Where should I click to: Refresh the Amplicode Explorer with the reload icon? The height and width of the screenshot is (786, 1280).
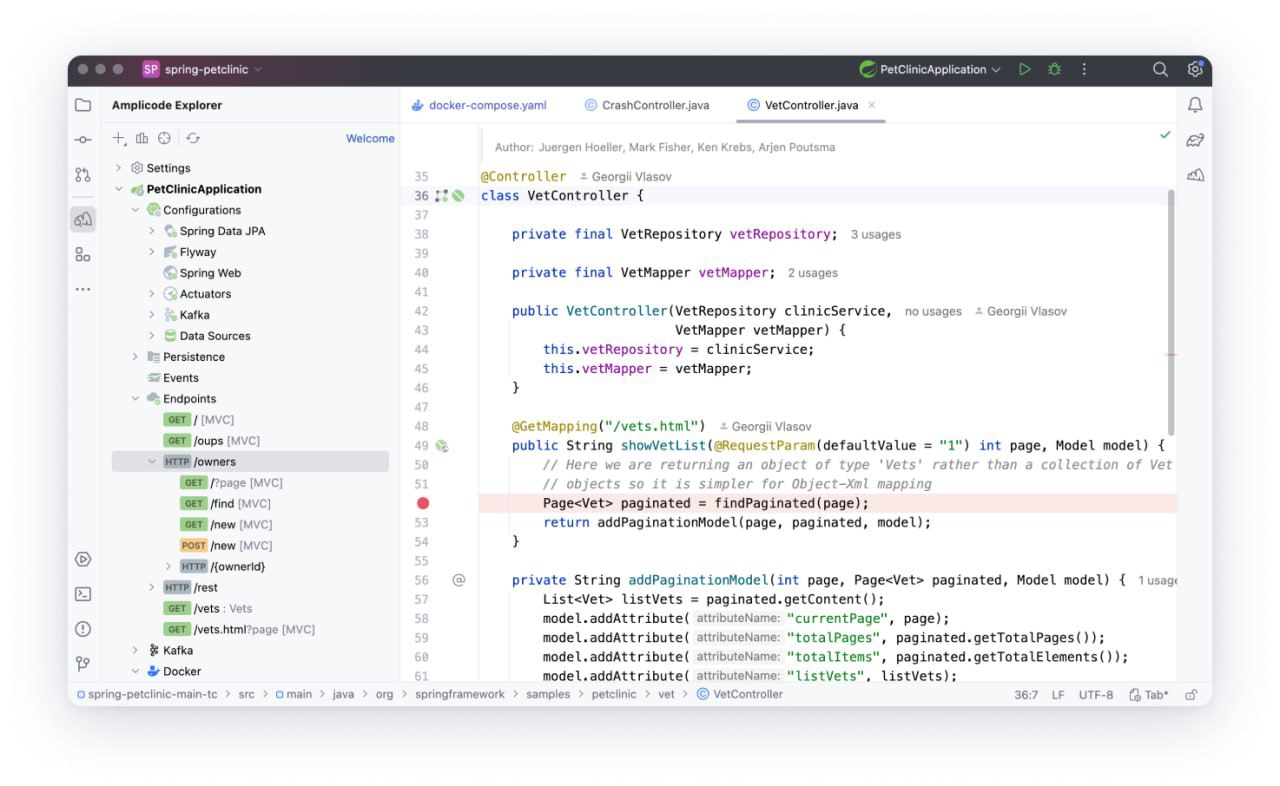click(193, 138)
